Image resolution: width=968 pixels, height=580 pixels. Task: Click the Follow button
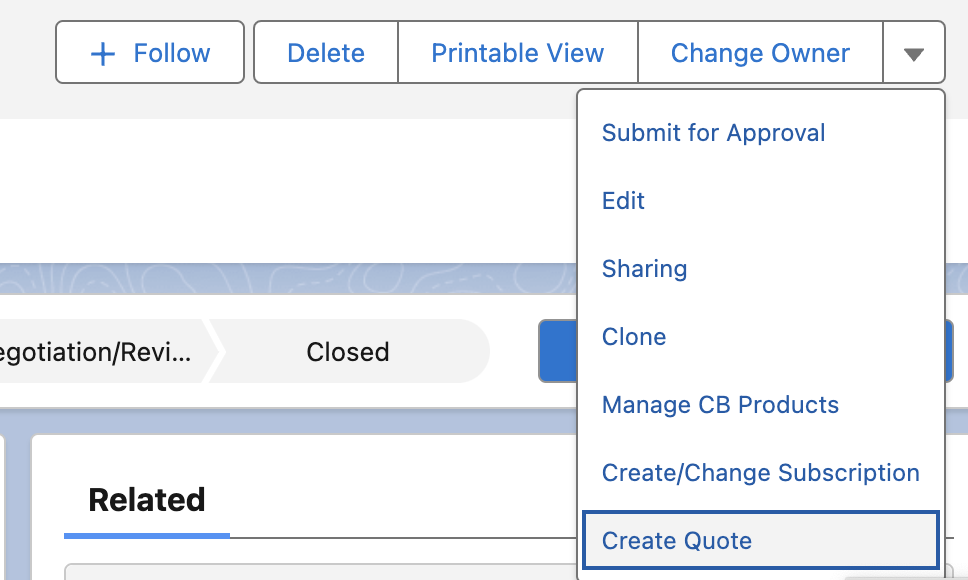(x=150, y=52)
